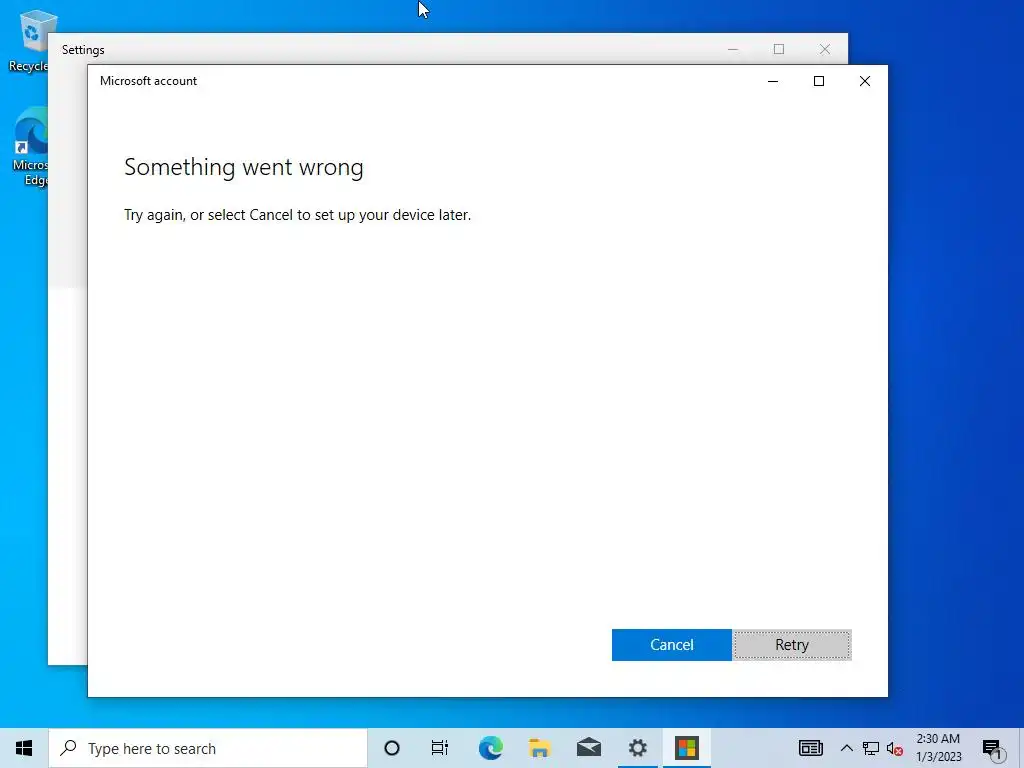Select the Recycle Bin desktop icon
This screenshot has height=768, width=1024.
point(29,40)
